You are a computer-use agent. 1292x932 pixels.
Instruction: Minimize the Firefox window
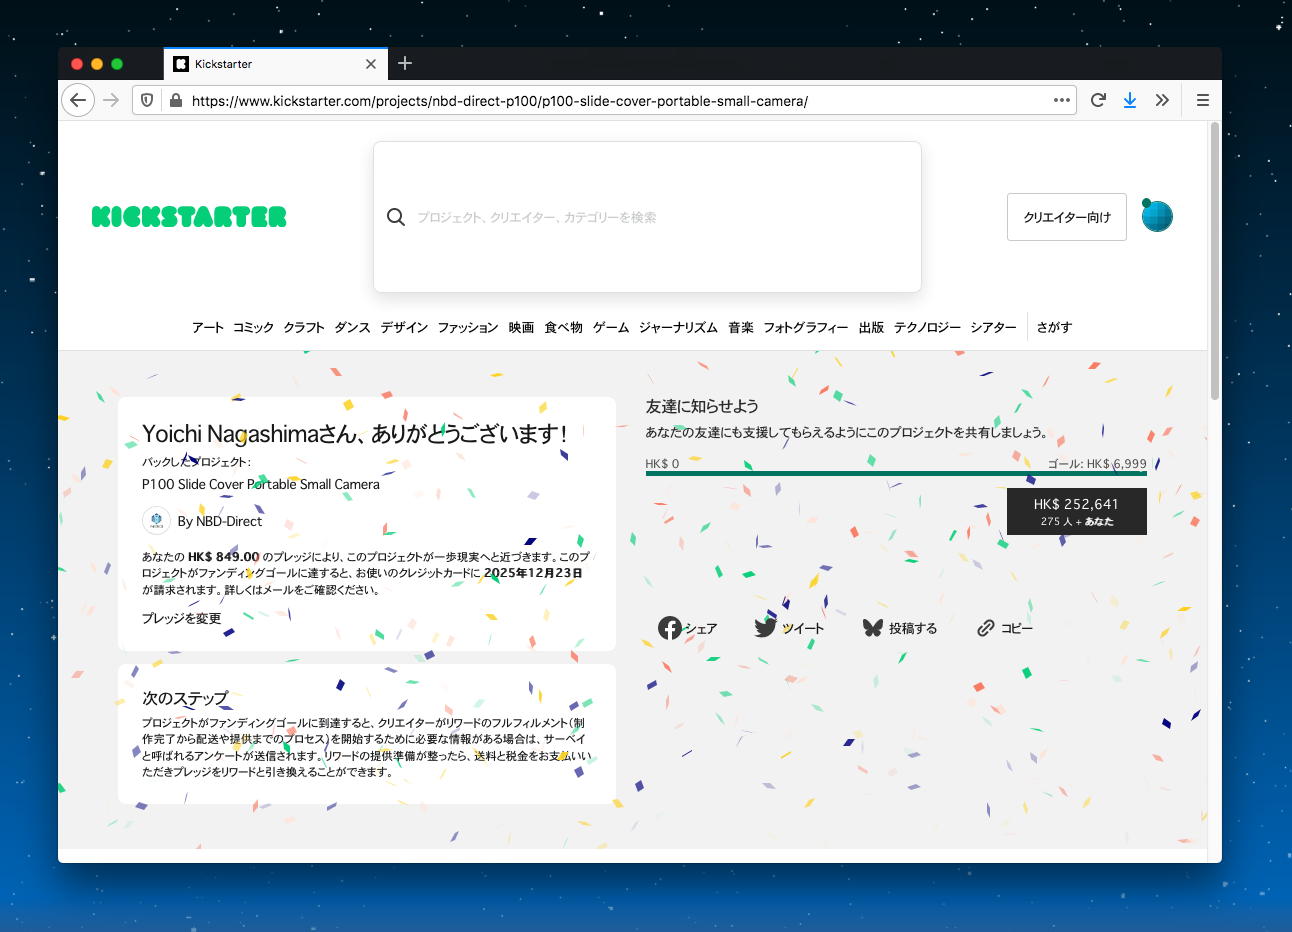pos(97,64)
